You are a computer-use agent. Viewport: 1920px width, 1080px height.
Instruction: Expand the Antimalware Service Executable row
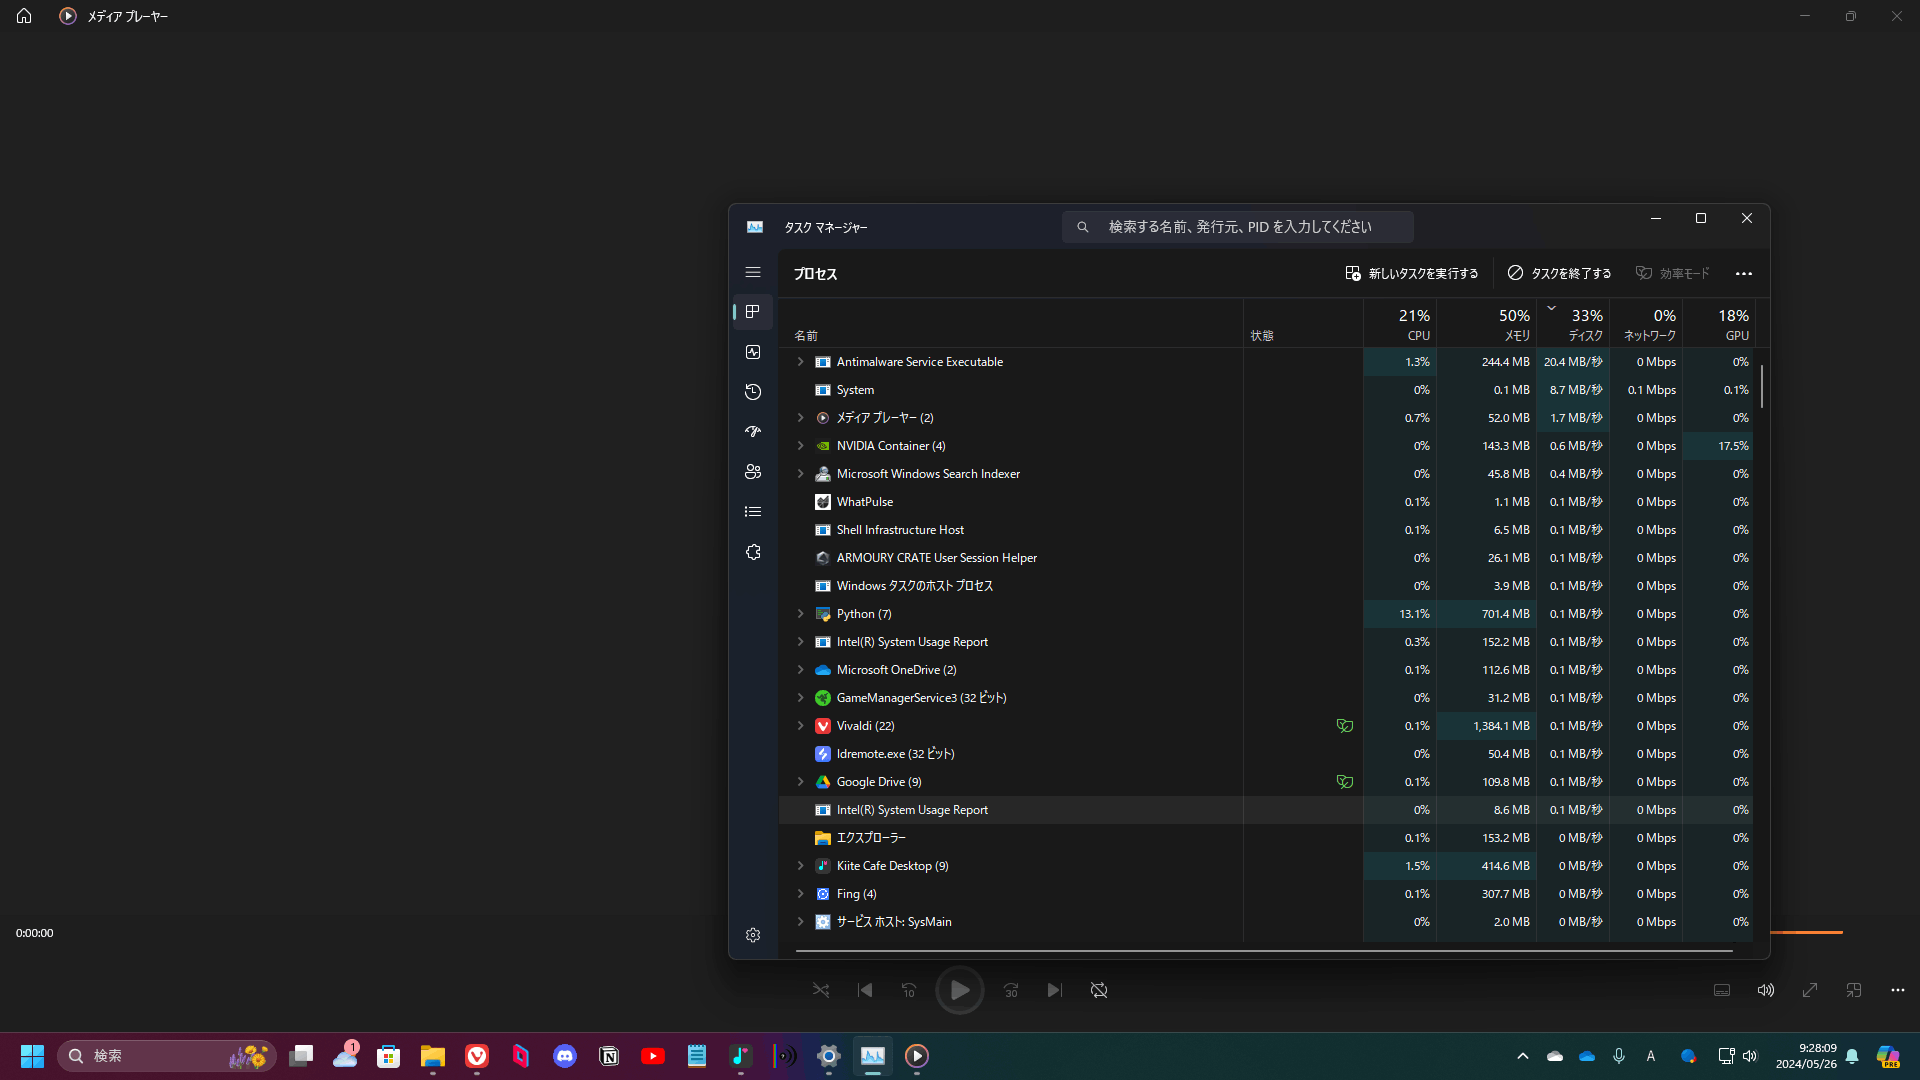800,362
